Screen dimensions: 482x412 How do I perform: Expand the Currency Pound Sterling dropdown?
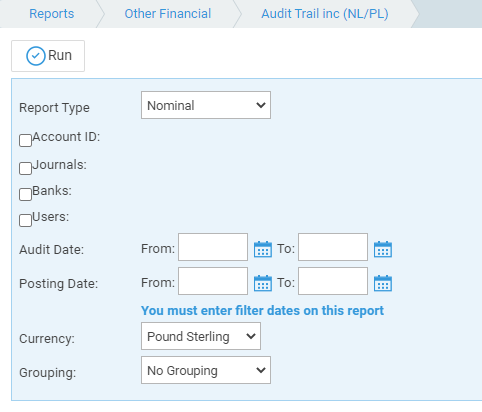(x=201, y=336)
